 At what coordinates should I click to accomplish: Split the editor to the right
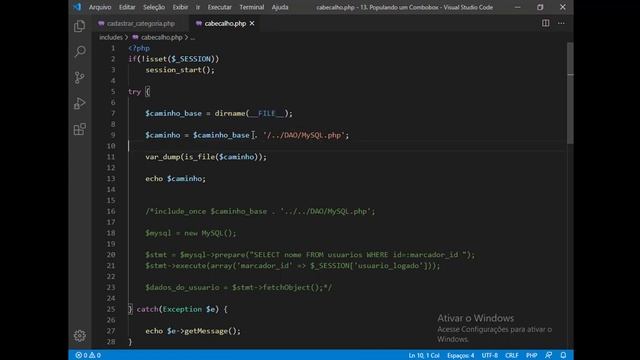point(545,23)
